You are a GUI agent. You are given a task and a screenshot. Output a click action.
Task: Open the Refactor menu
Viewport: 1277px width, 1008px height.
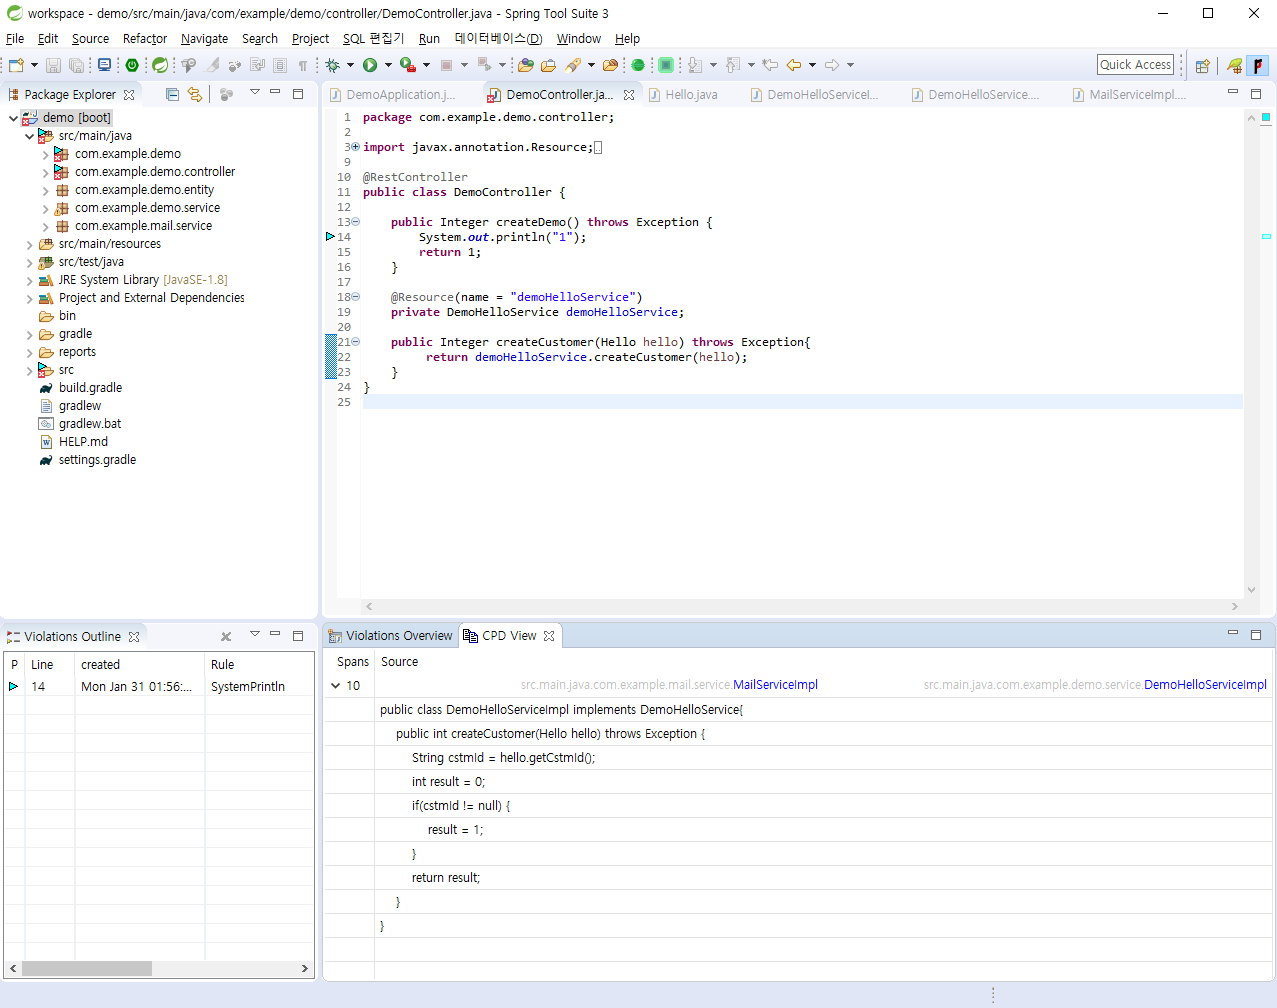click(145, 39)
